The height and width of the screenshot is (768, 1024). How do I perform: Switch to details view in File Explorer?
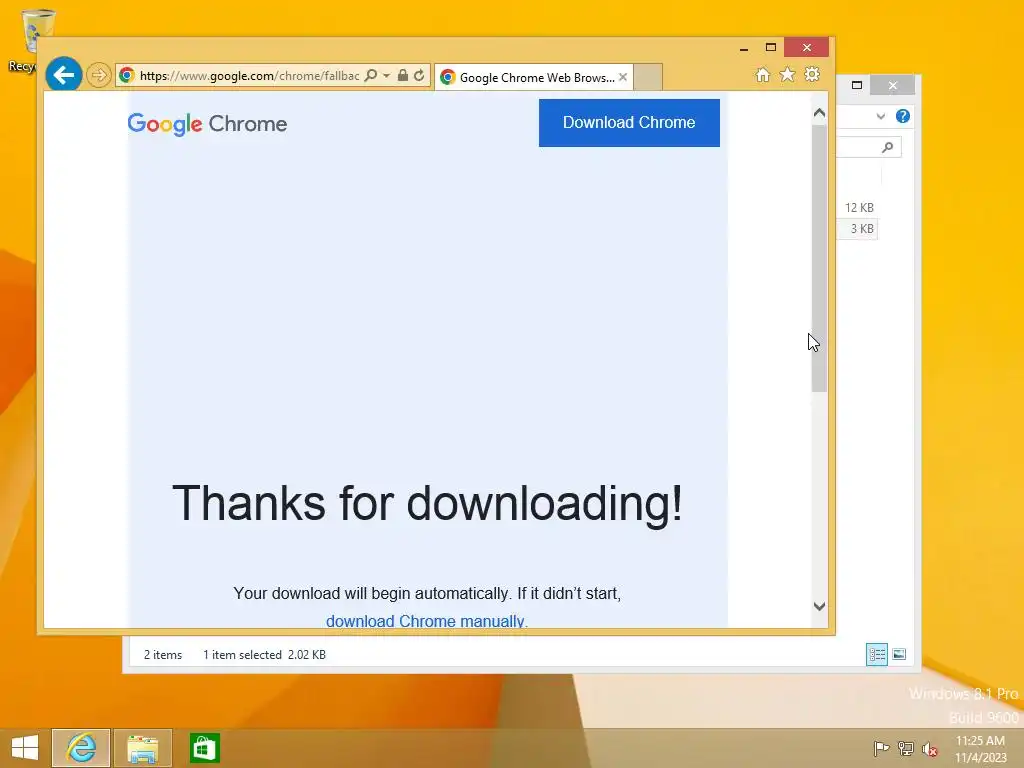point(876,654)
